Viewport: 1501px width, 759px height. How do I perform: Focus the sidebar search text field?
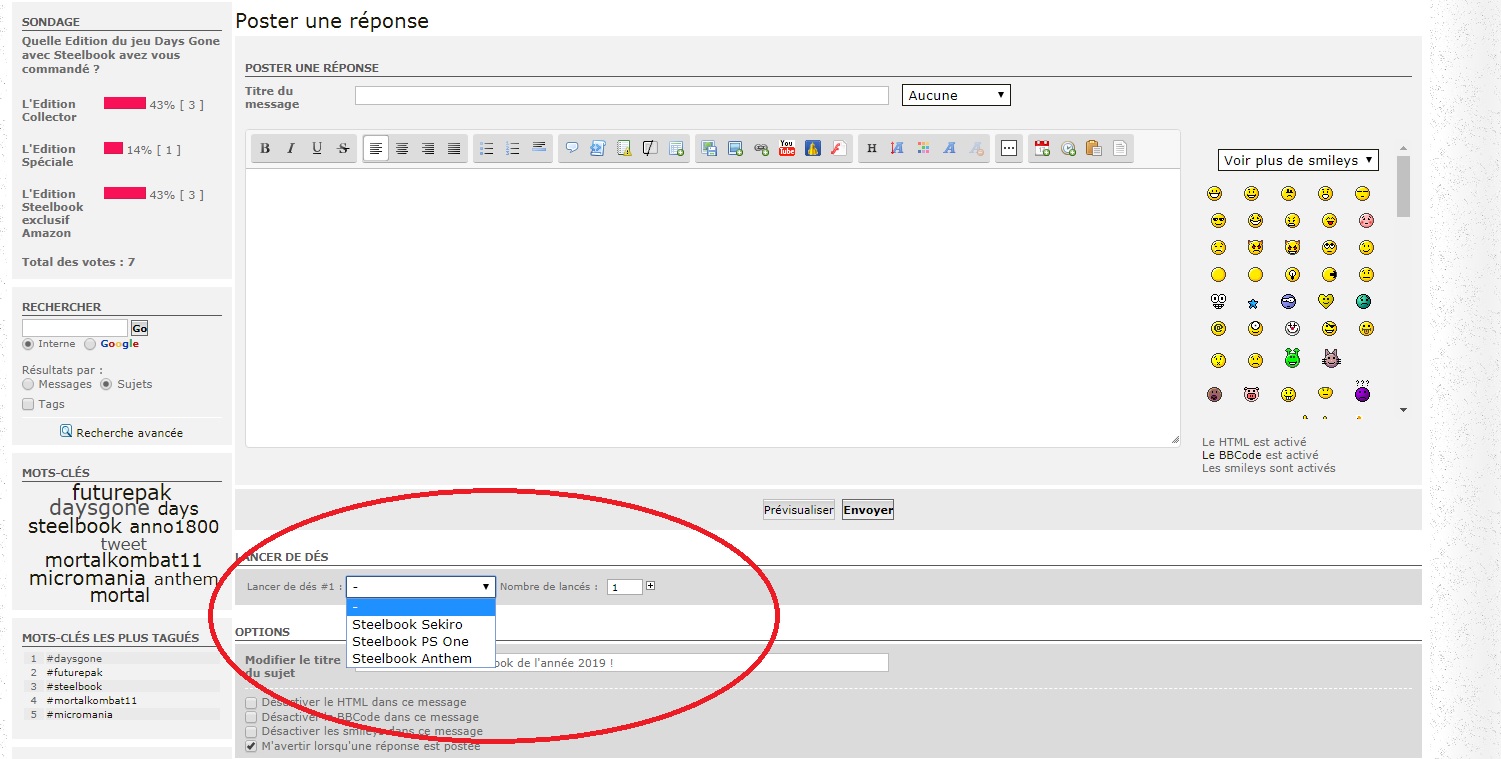pos(75,328)
